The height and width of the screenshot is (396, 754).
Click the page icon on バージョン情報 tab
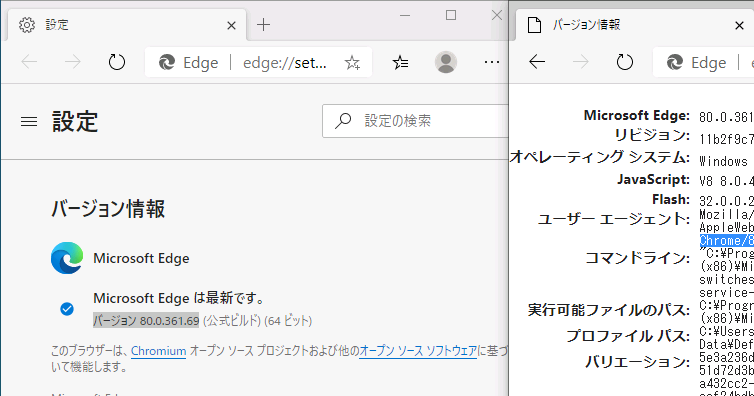tap(534, 25)
